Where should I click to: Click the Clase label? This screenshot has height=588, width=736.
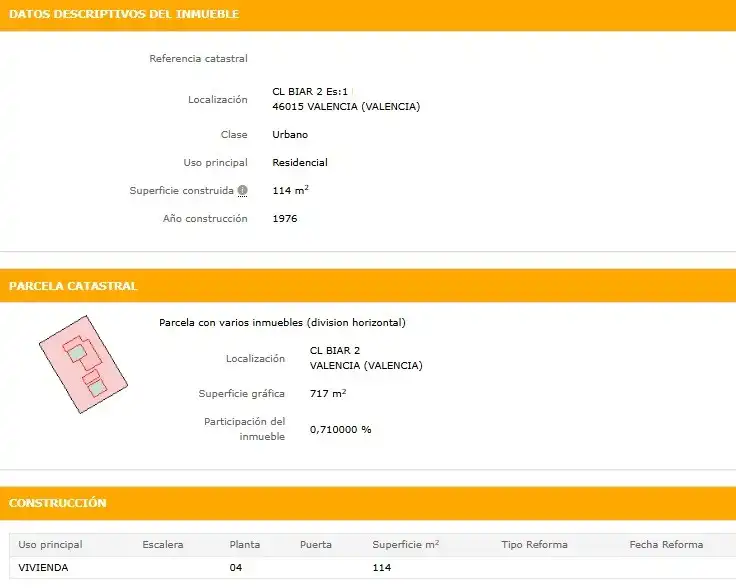(234, 135)
